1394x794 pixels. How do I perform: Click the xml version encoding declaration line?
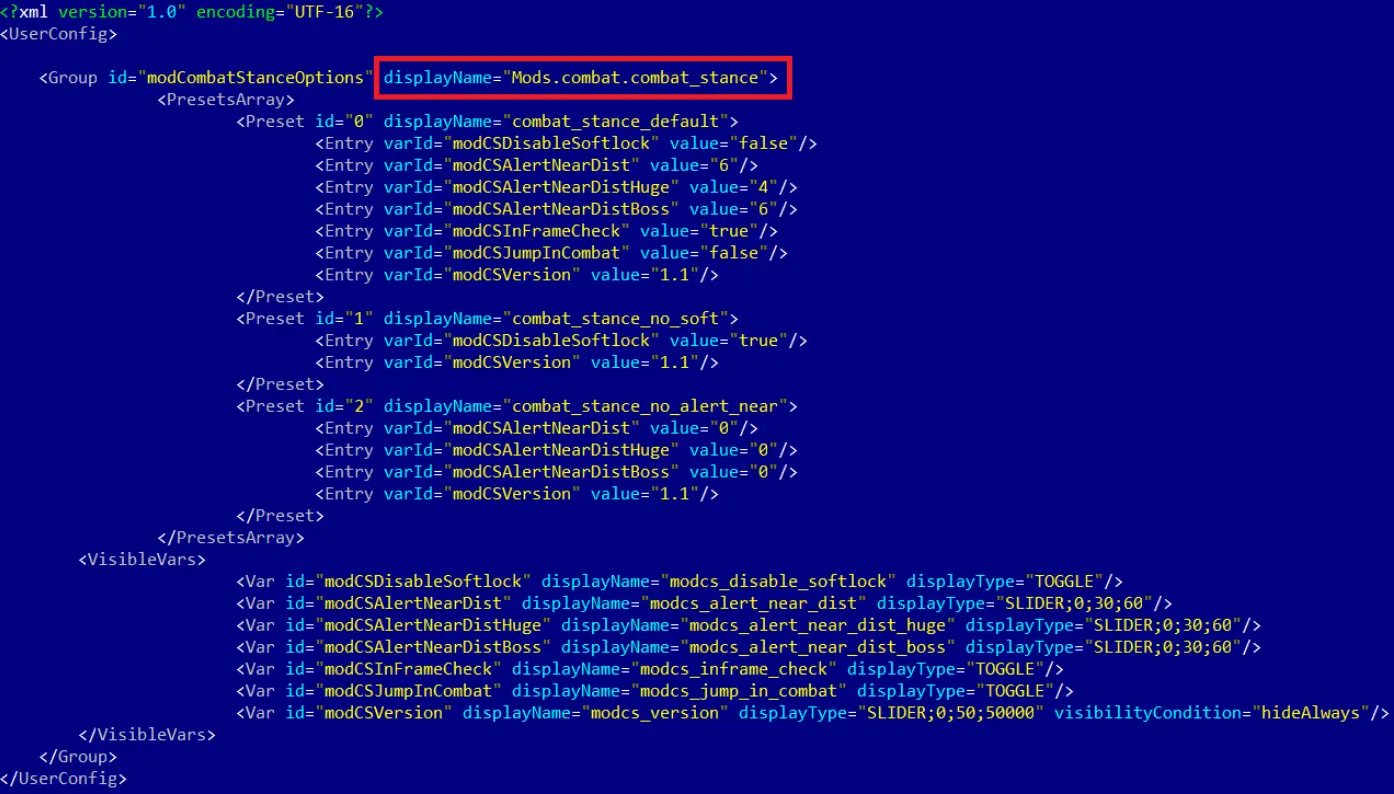point(192,12)
